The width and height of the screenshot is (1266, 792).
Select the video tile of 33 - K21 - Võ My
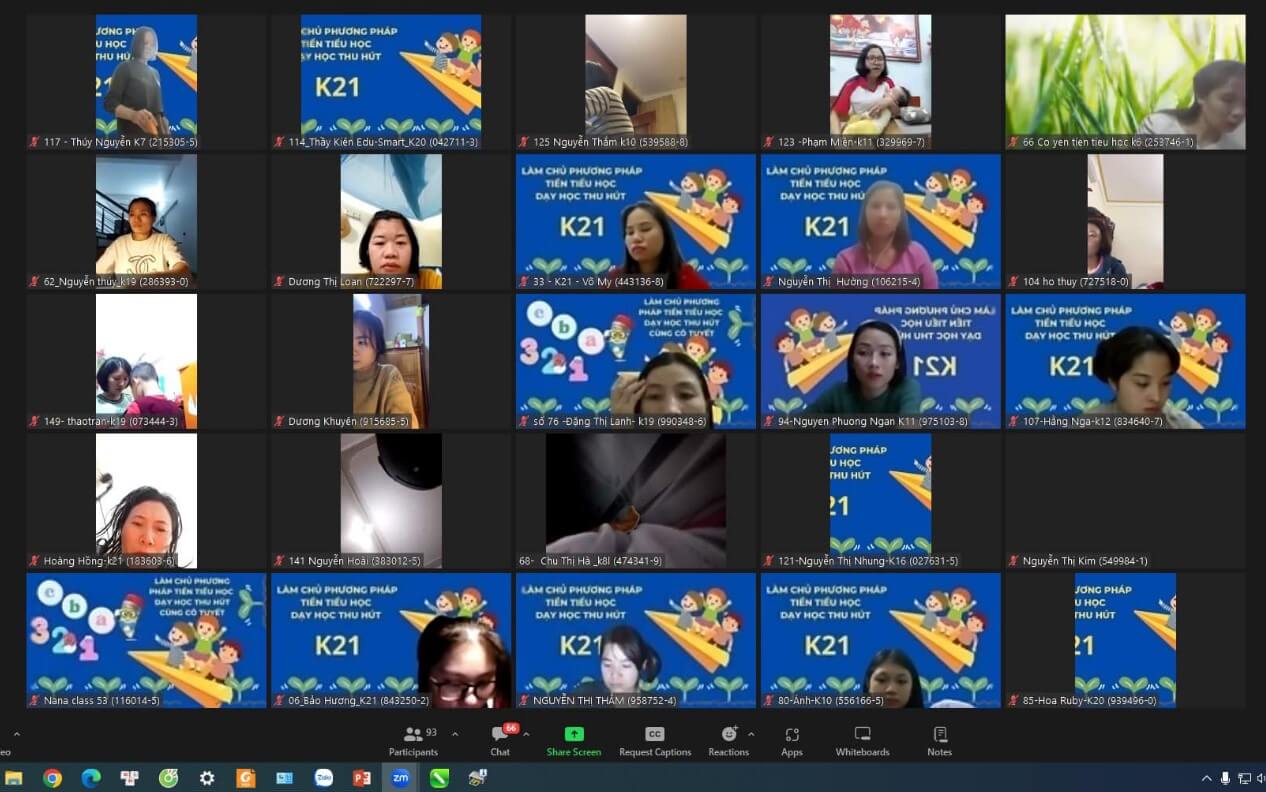point(636,221)
